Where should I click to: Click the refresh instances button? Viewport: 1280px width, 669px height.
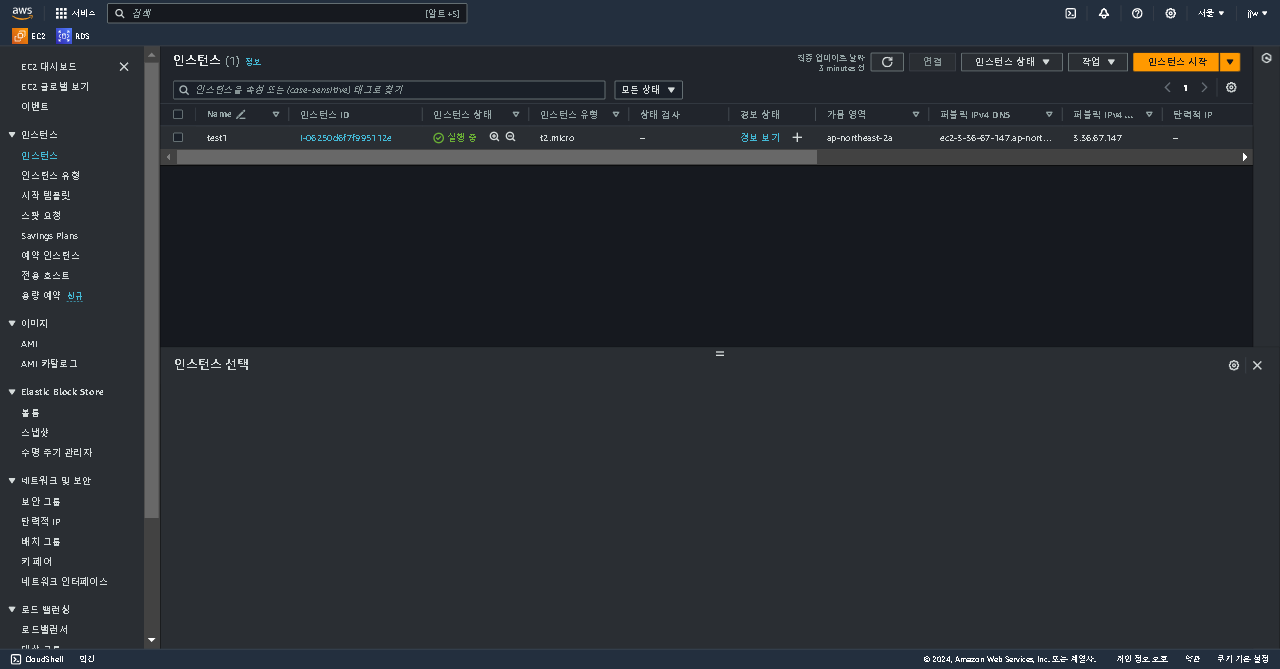(887, 62)
